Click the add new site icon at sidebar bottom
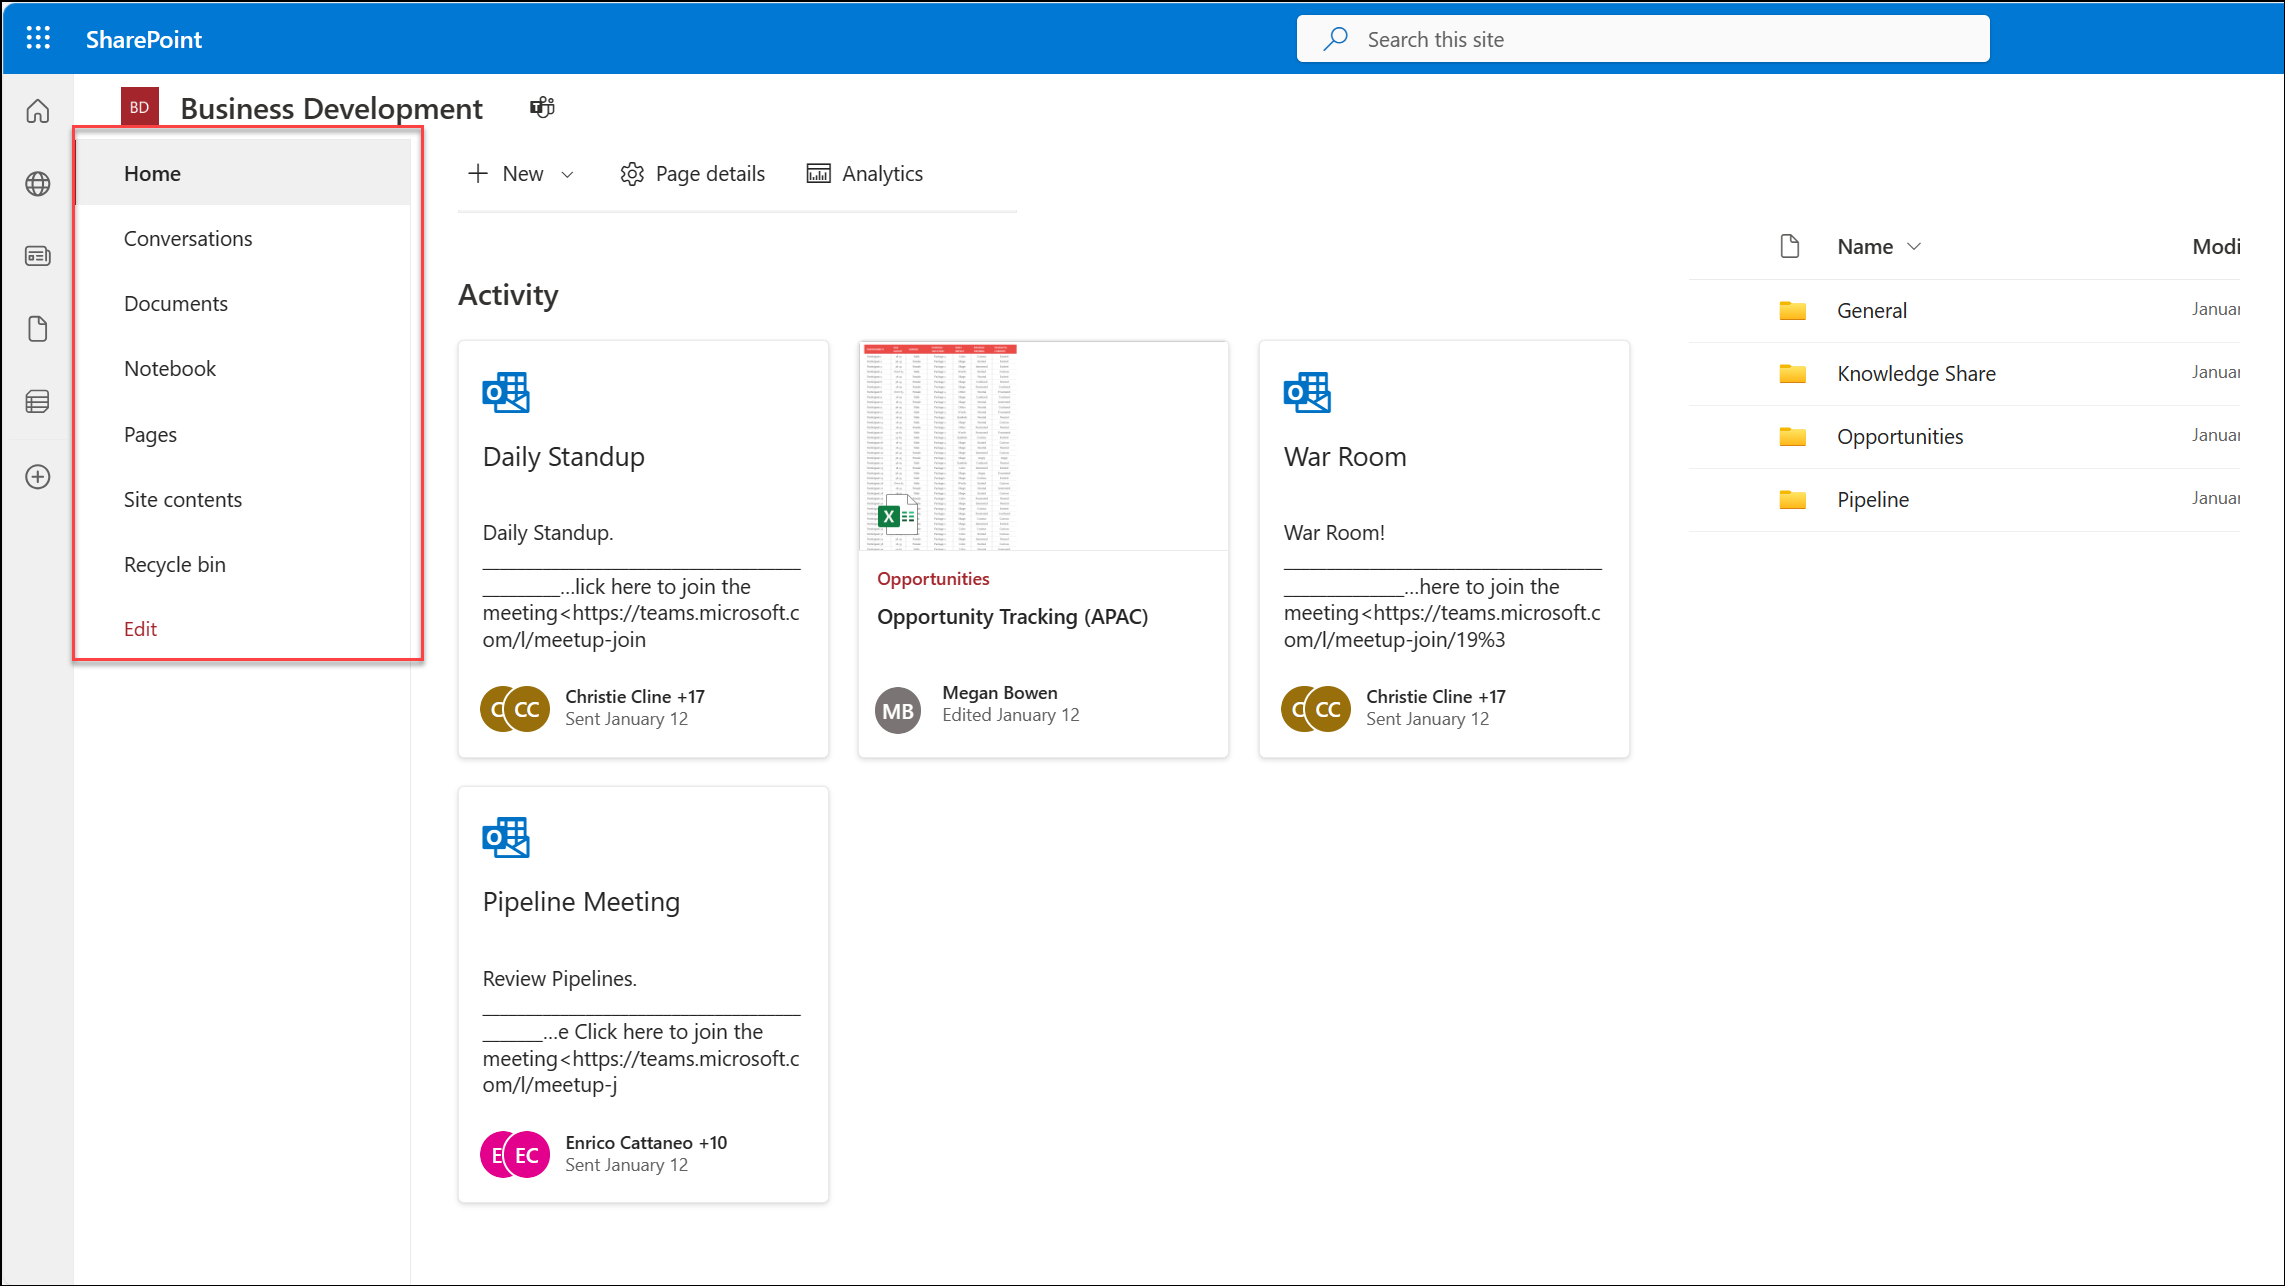2285x1286 pixels. (x=38, y=476)
